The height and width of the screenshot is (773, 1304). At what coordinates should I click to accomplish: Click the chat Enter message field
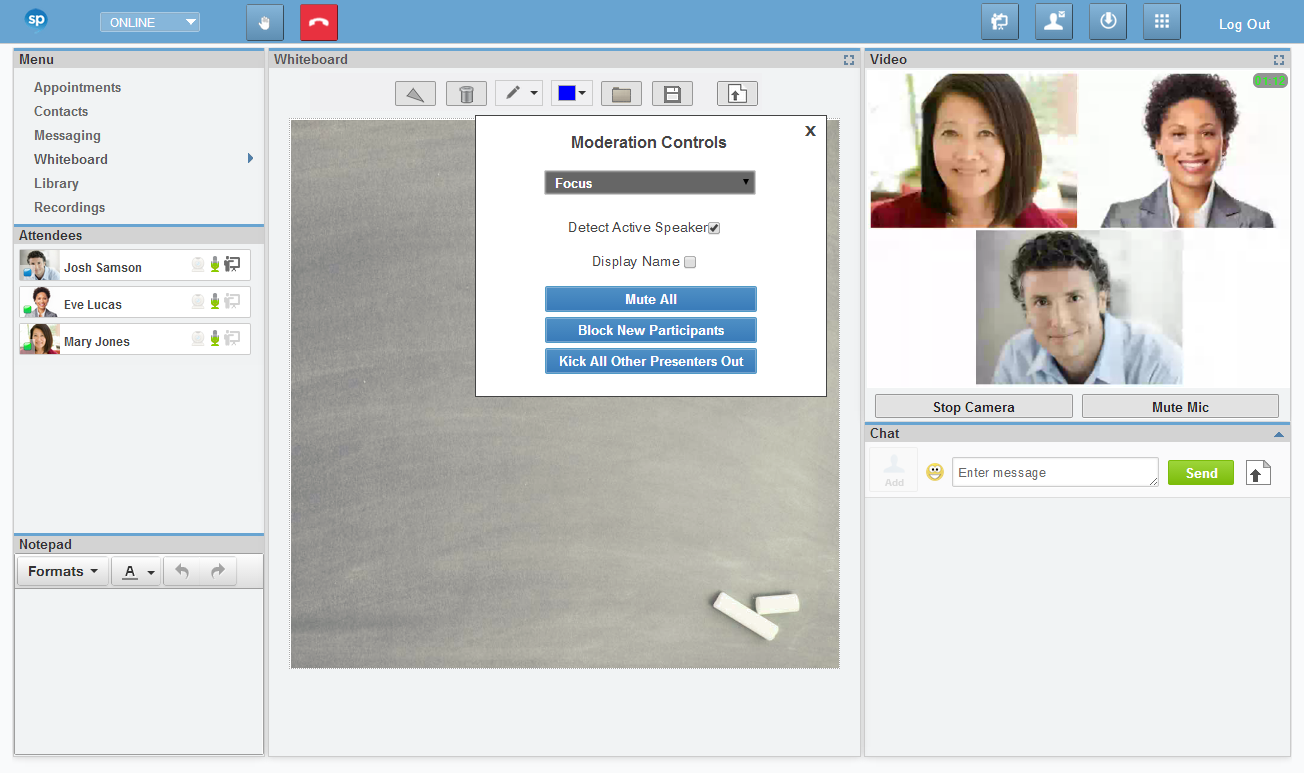(x=1054, y=473)
